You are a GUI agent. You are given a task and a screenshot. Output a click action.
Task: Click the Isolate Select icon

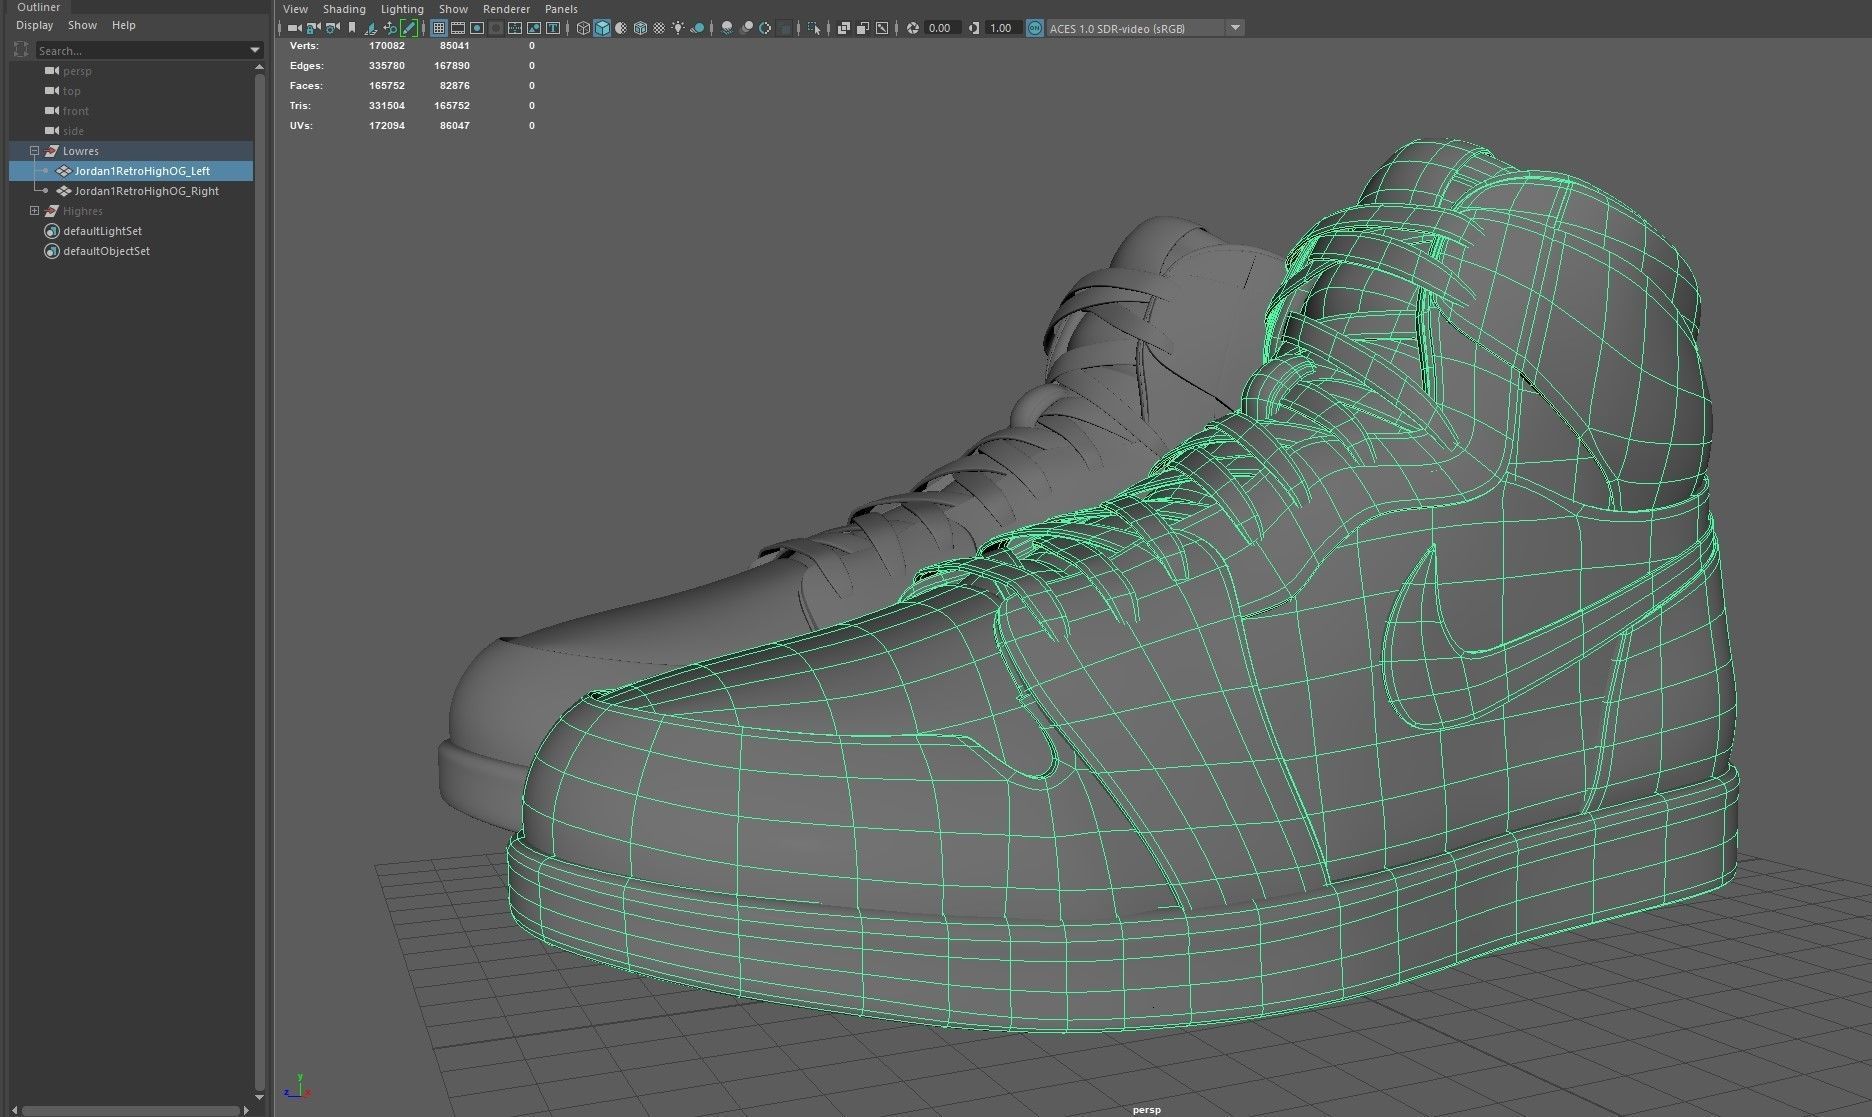tap(814, 28)
